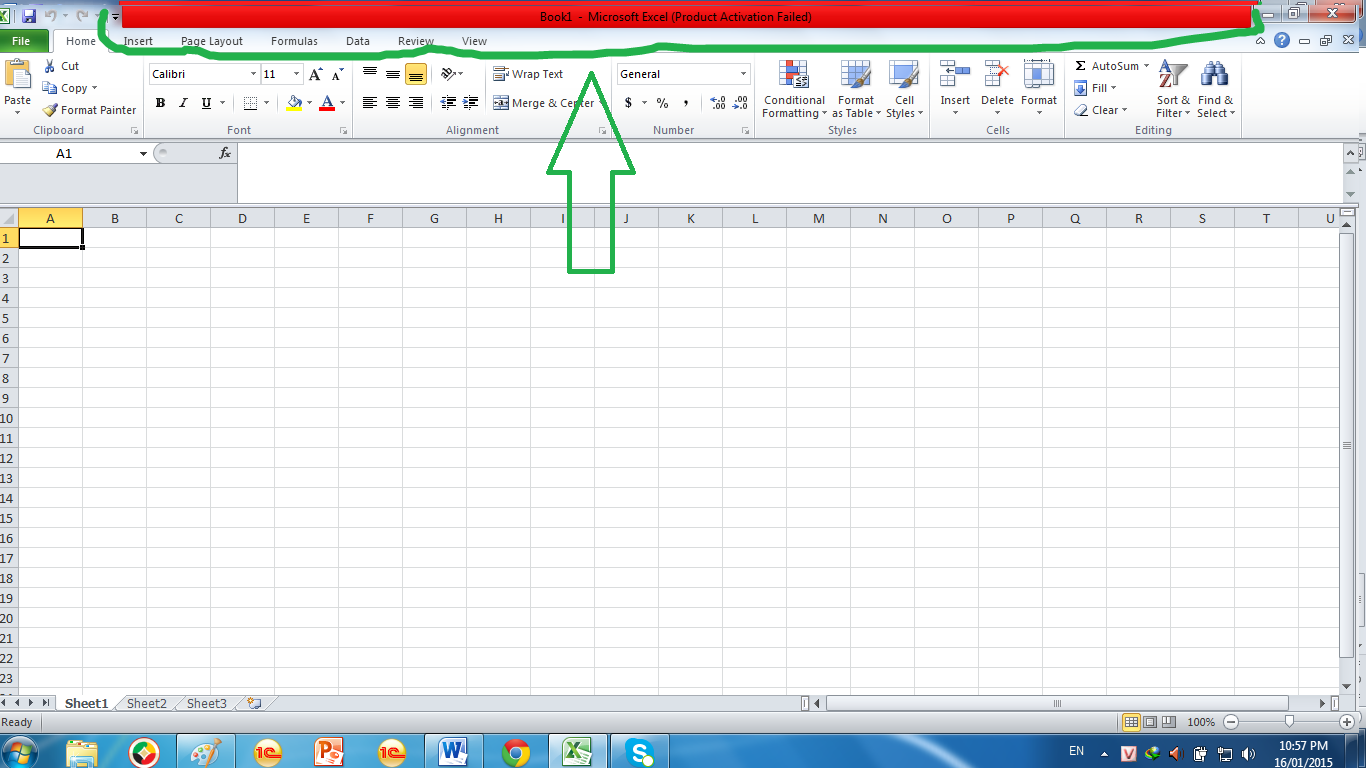
Task: Click the Format as Table icon
Action: (x=855, y=76)
